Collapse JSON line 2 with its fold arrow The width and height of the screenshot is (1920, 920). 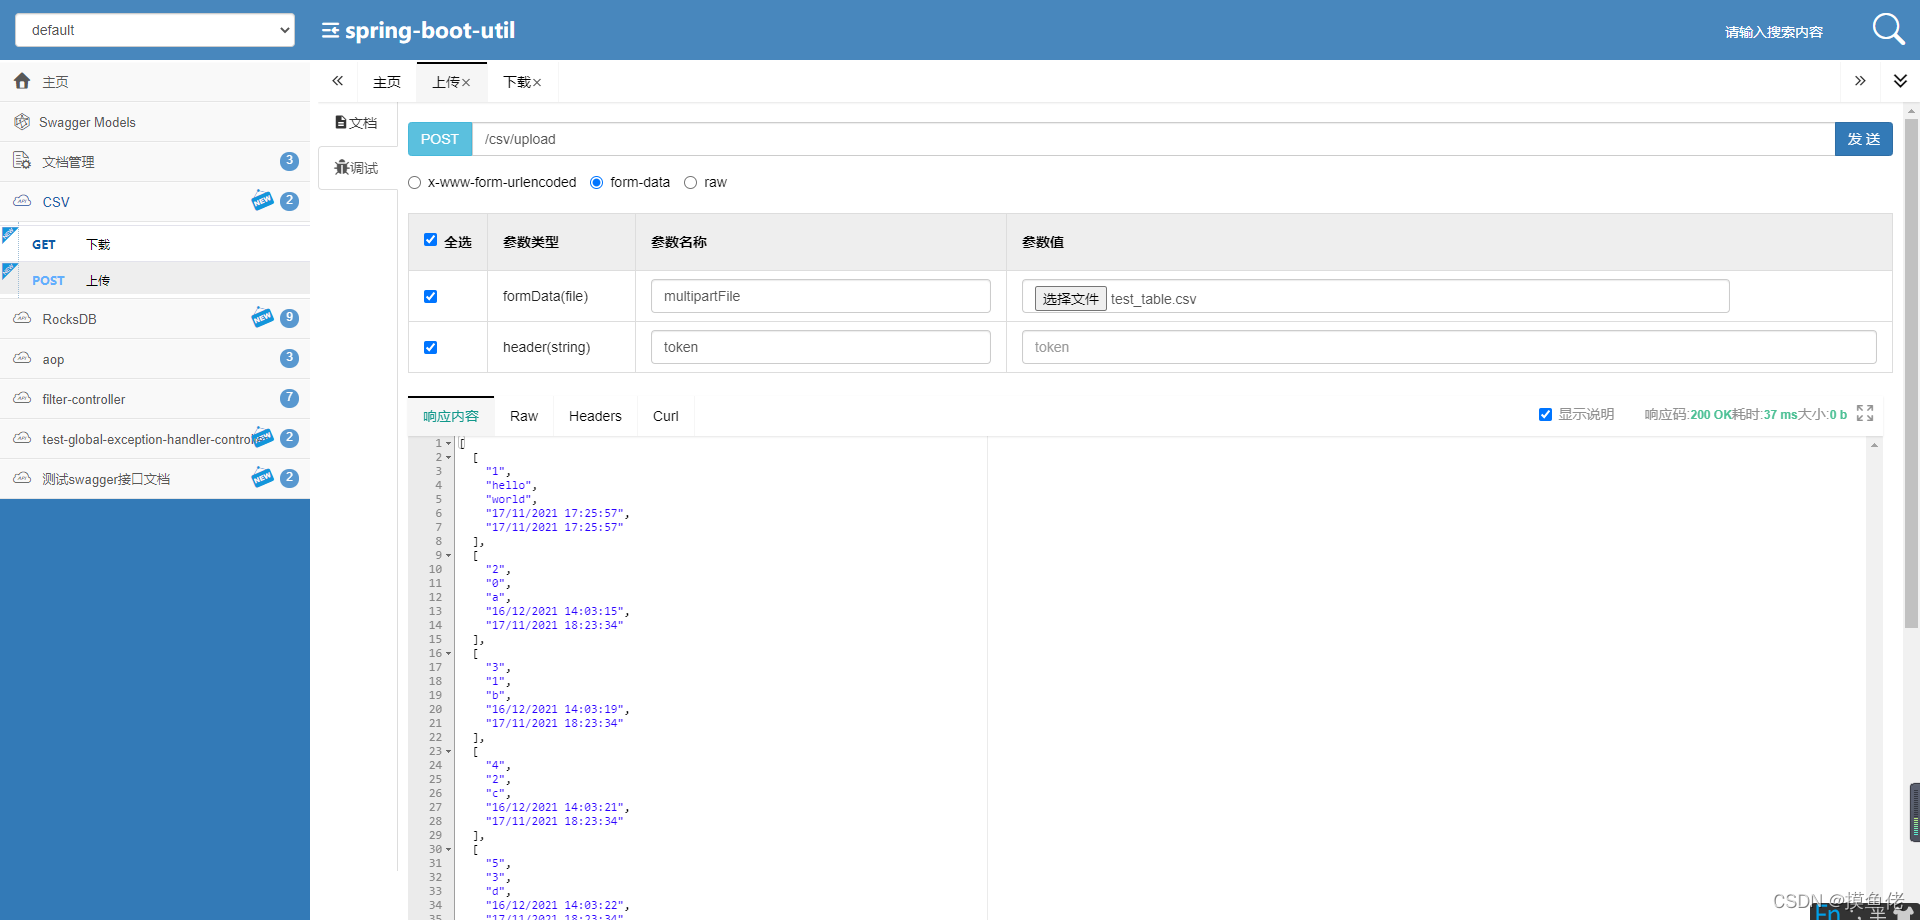click(x=448, y=457)
